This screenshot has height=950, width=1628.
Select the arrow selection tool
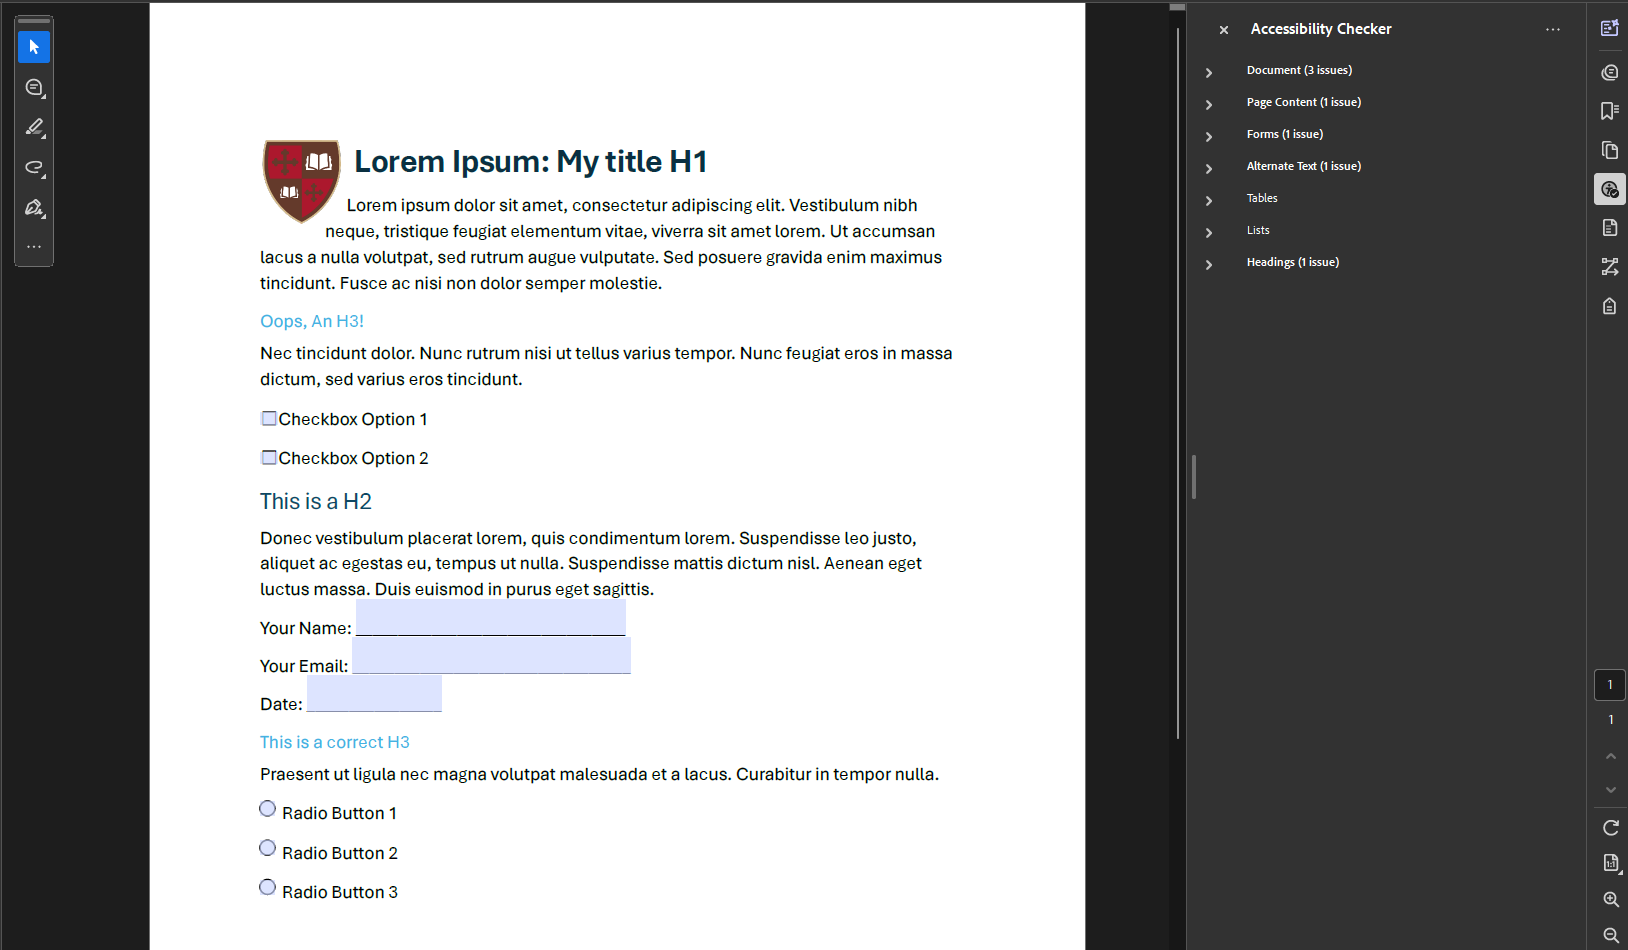34,47
